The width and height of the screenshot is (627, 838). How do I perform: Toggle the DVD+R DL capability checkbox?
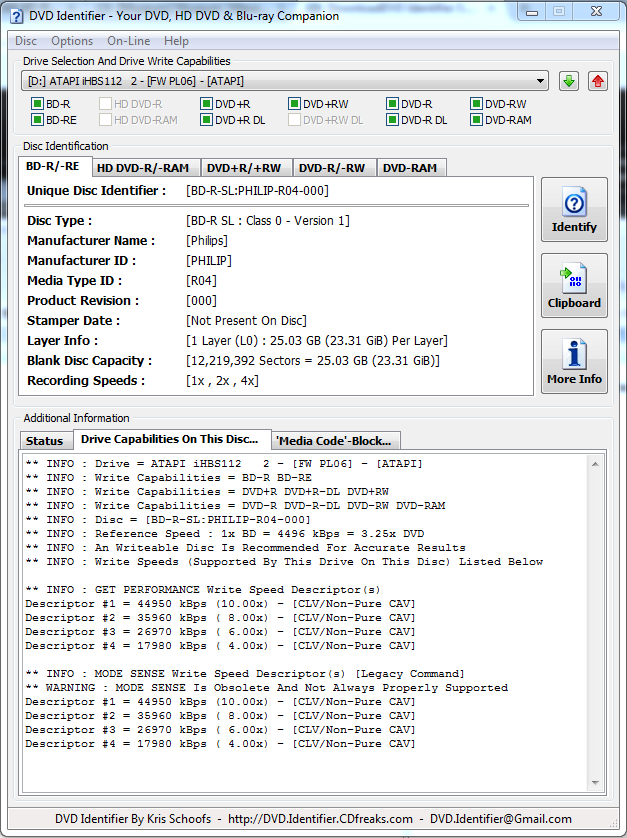[206, 120]
